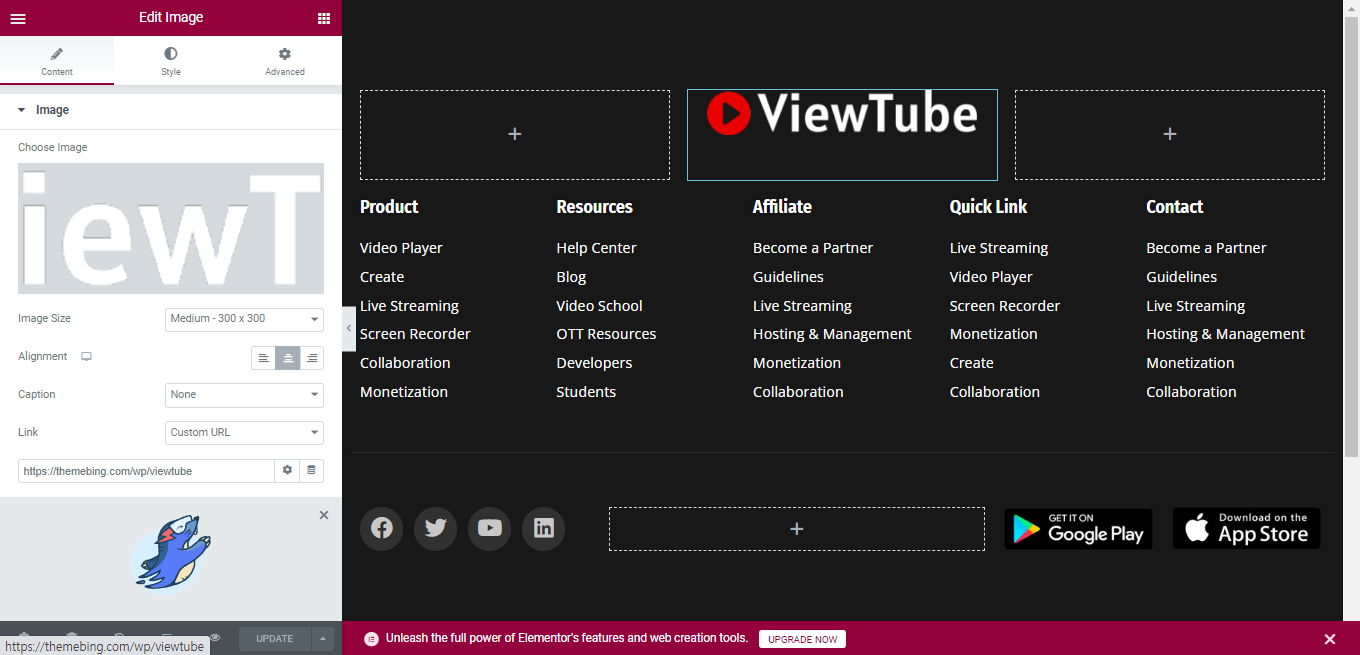Select the Resources heading
1360x655 pixels.
(x=595, y=207)
